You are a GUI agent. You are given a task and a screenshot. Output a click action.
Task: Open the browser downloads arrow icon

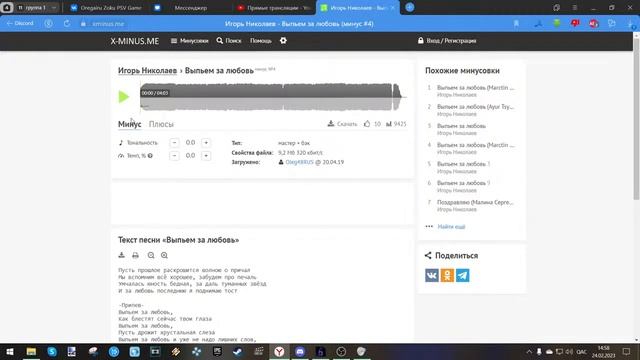(x=631, y=24)
